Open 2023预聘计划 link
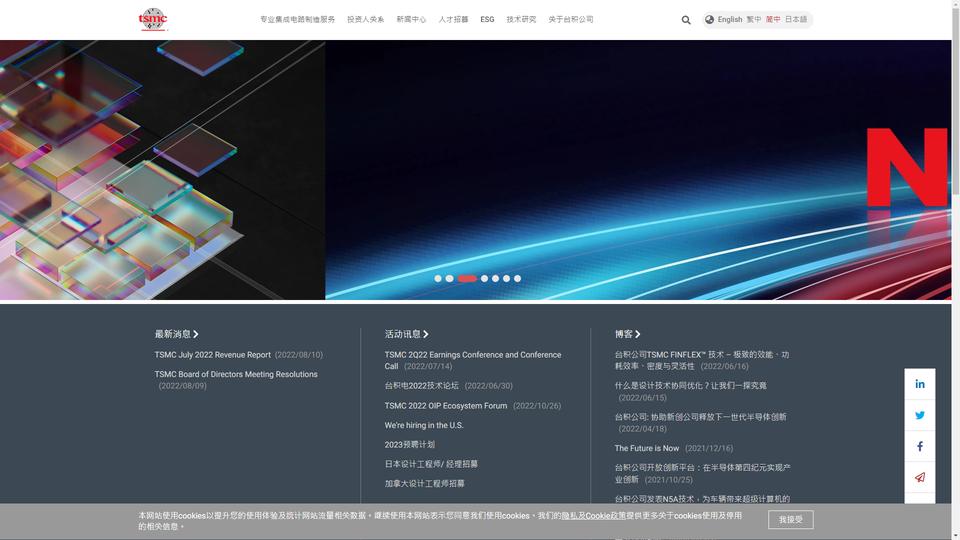Viewport: 960px width, 540px height. tap(410, 444)
